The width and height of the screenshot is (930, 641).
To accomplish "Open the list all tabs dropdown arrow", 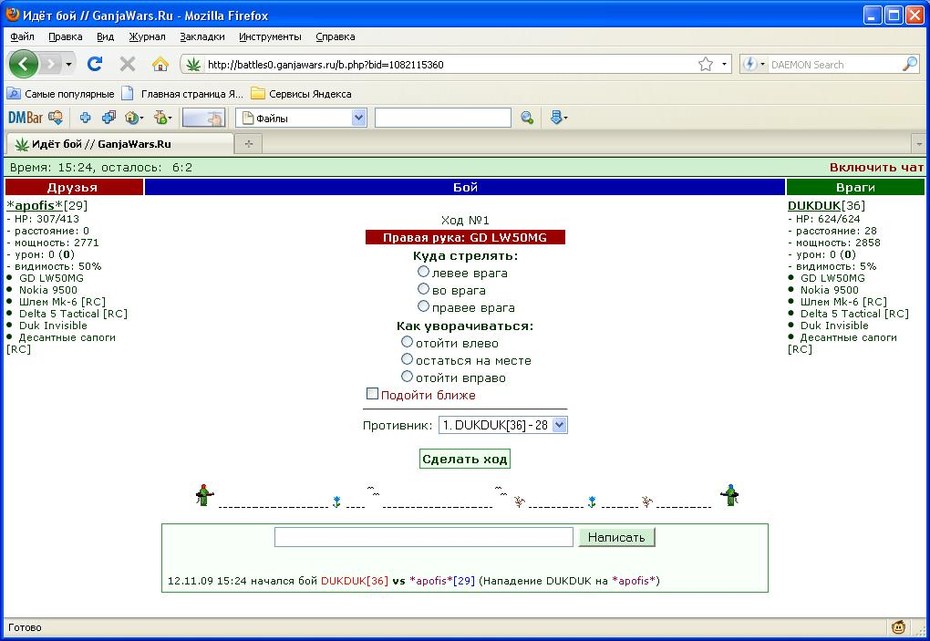I will [919, 144].
